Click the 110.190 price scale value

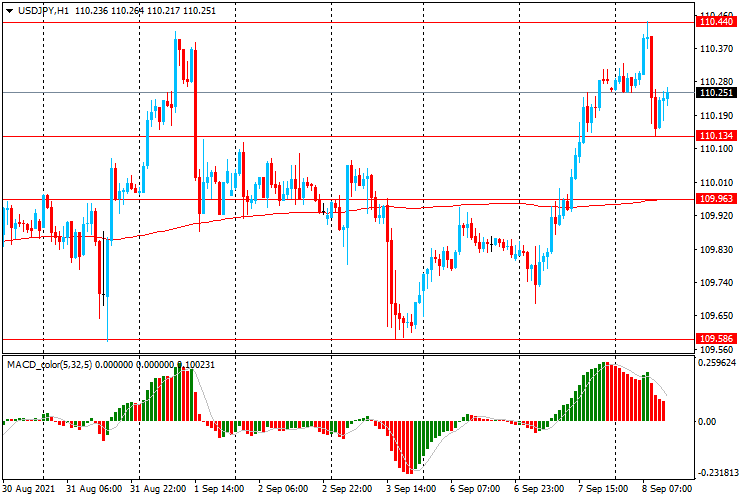[716, 116]
